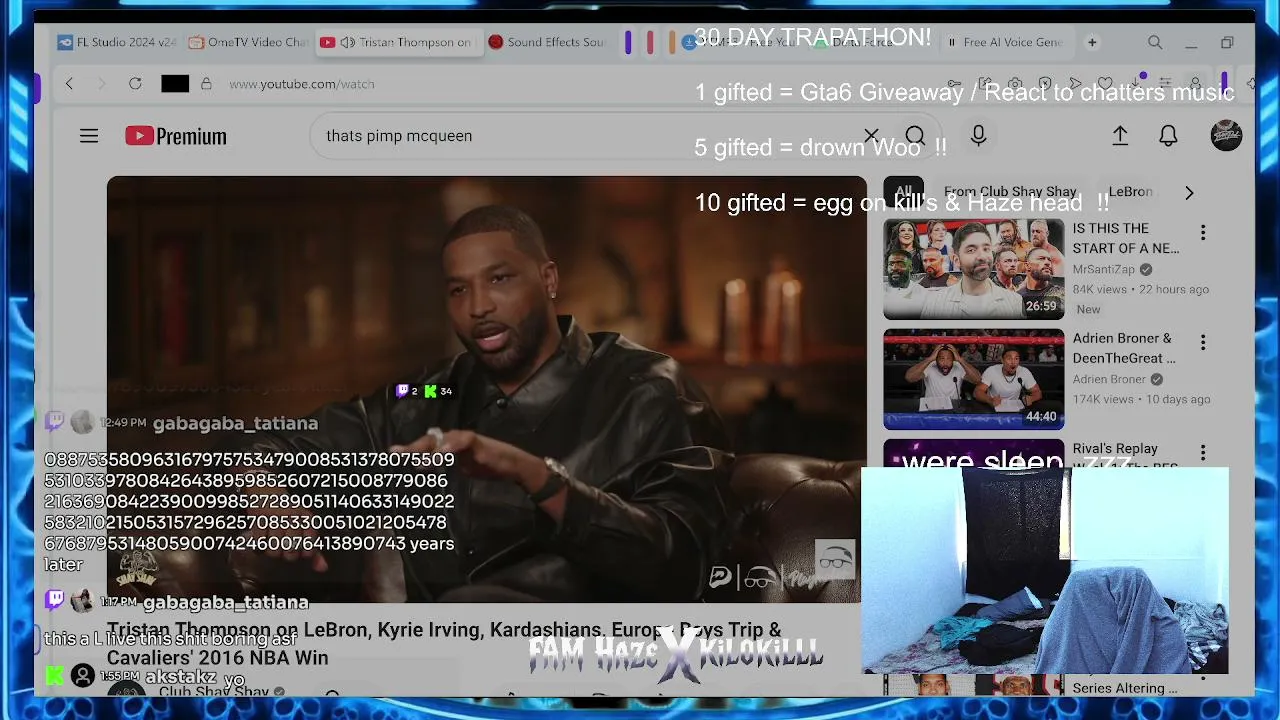Screen dimensions: 1280x720
Task: Open YouTube notifications bell
Action: [x=1168, y=136]
